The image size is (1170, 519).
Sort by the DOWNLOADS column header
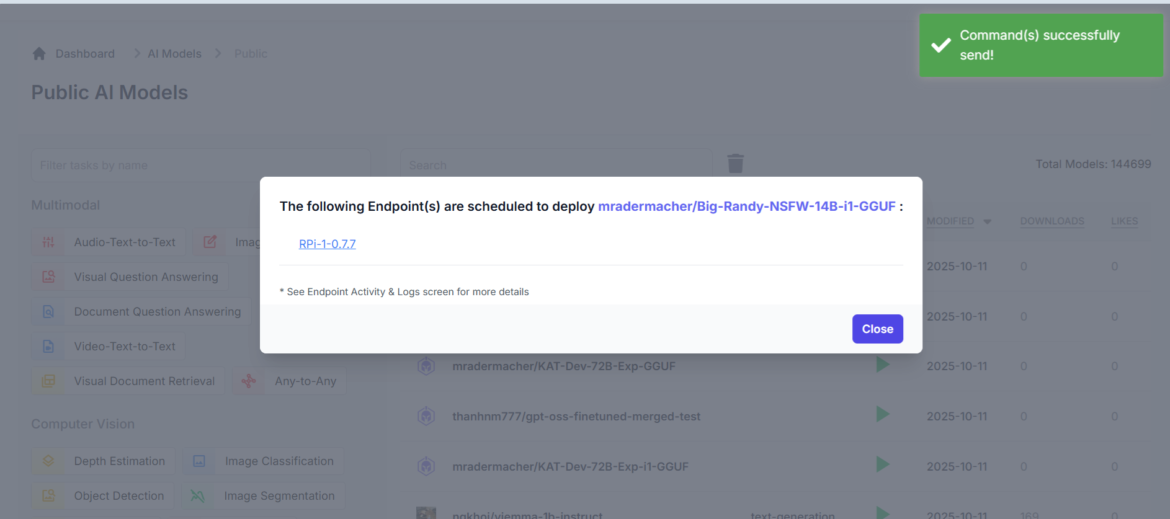[1051, 221]
